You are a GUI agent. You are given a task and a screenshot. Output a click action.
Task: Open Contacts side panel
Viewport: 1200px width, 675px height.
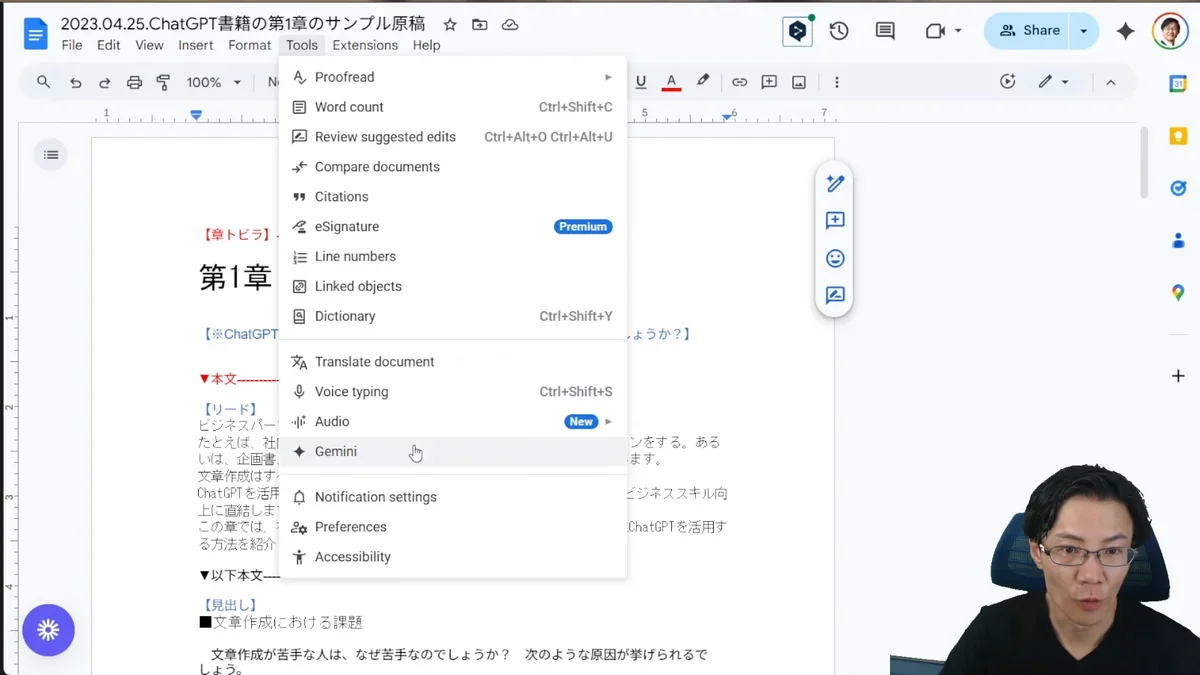(1178, 240)
